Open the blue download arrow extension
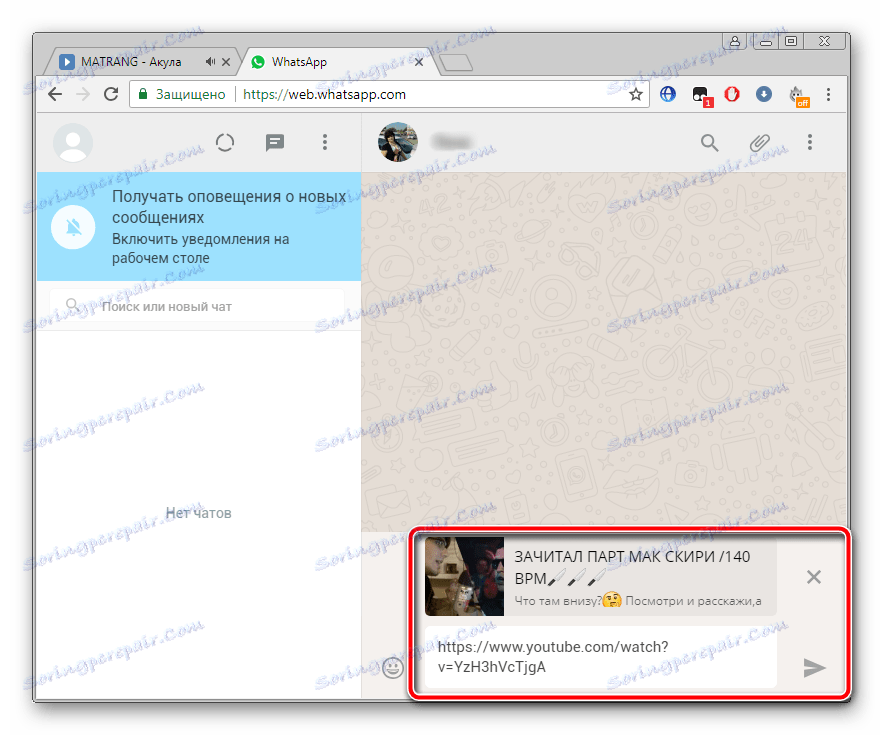Image resolution: width=883 pixels, height=735 pixels. (x=764, y=94)
